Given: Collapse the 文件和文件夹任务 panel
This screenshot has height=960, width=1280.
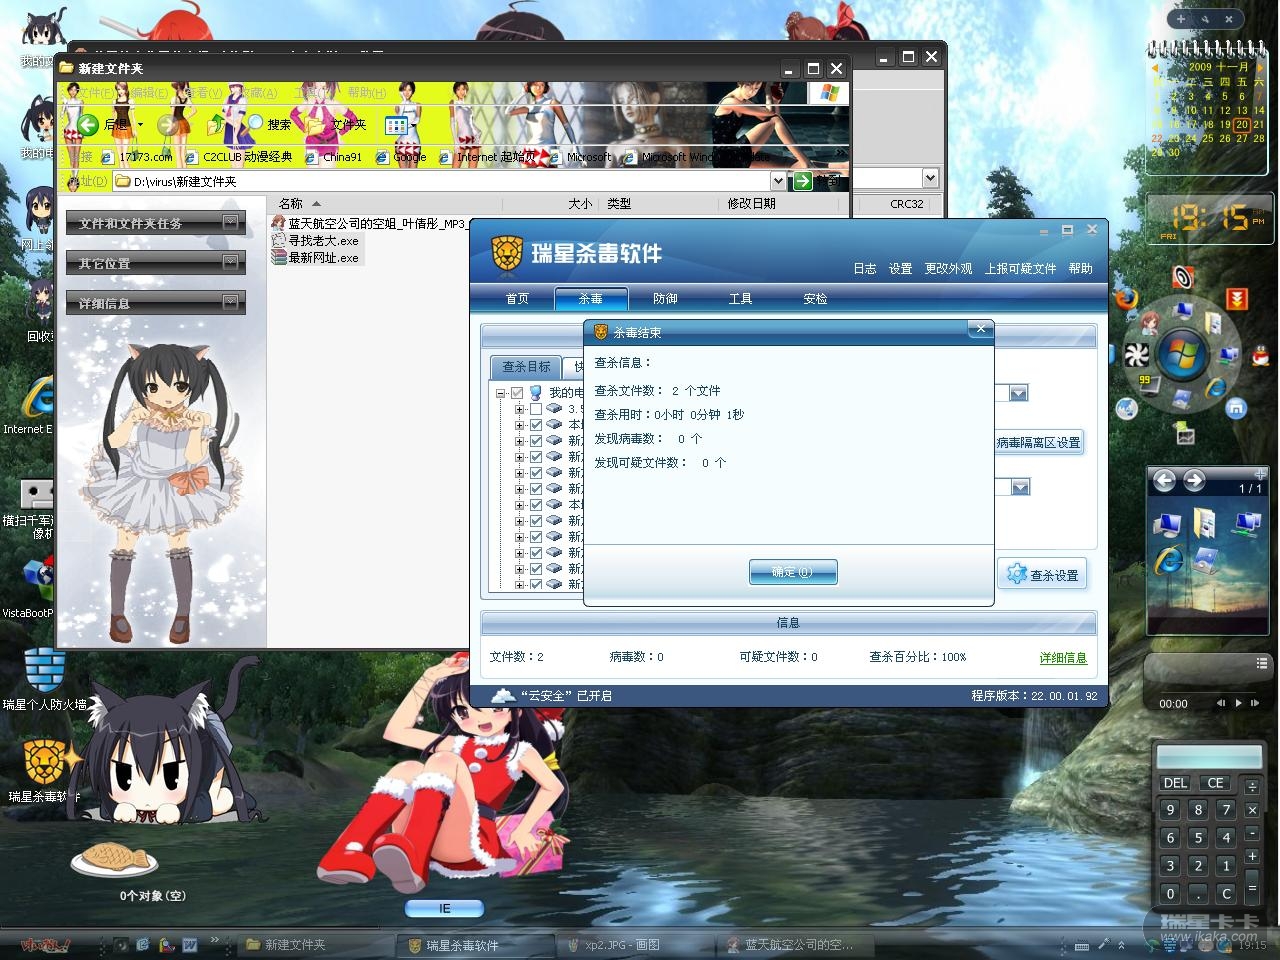Looking at the screenshot, I should point(231,222).
